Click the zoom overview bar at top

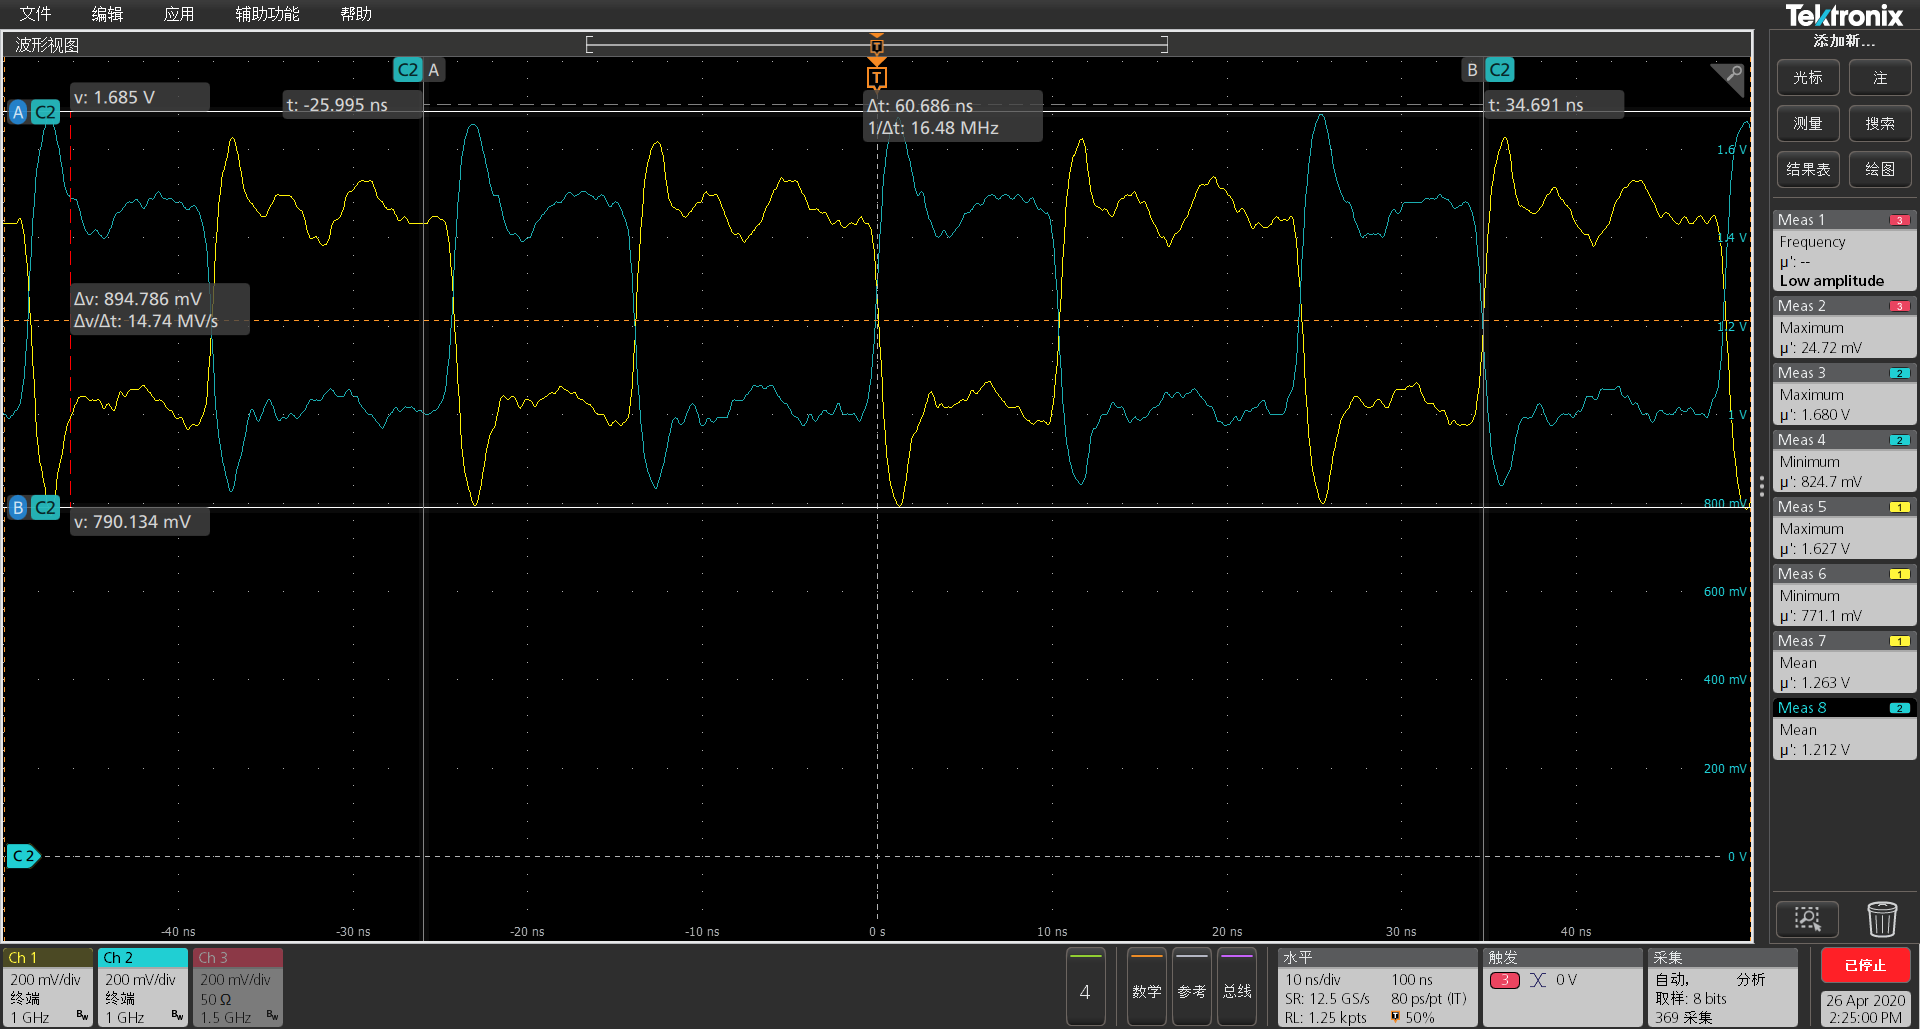point(877,44)
